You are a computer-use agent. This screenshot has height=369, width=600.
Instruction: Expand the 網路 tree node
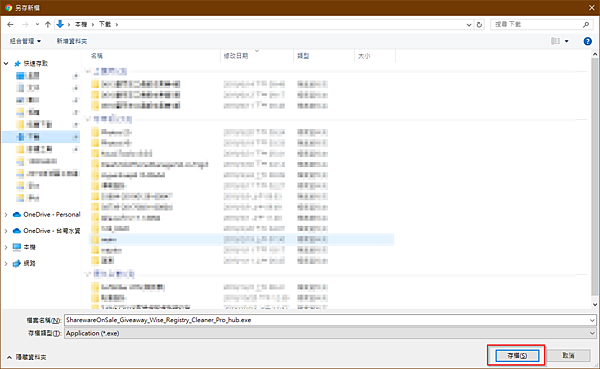pyautogui.click(x=6, y=263)
